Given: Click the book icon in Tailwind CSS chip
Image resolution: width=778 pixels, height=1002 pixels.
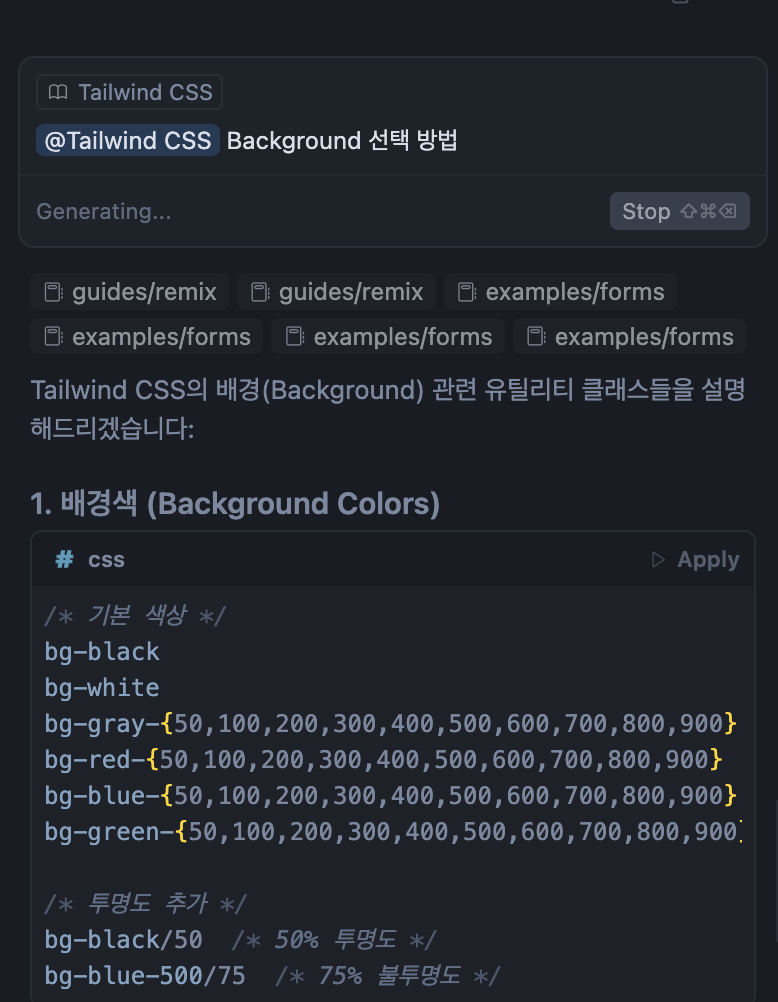Looking at the screenshot, I should 58,92.
